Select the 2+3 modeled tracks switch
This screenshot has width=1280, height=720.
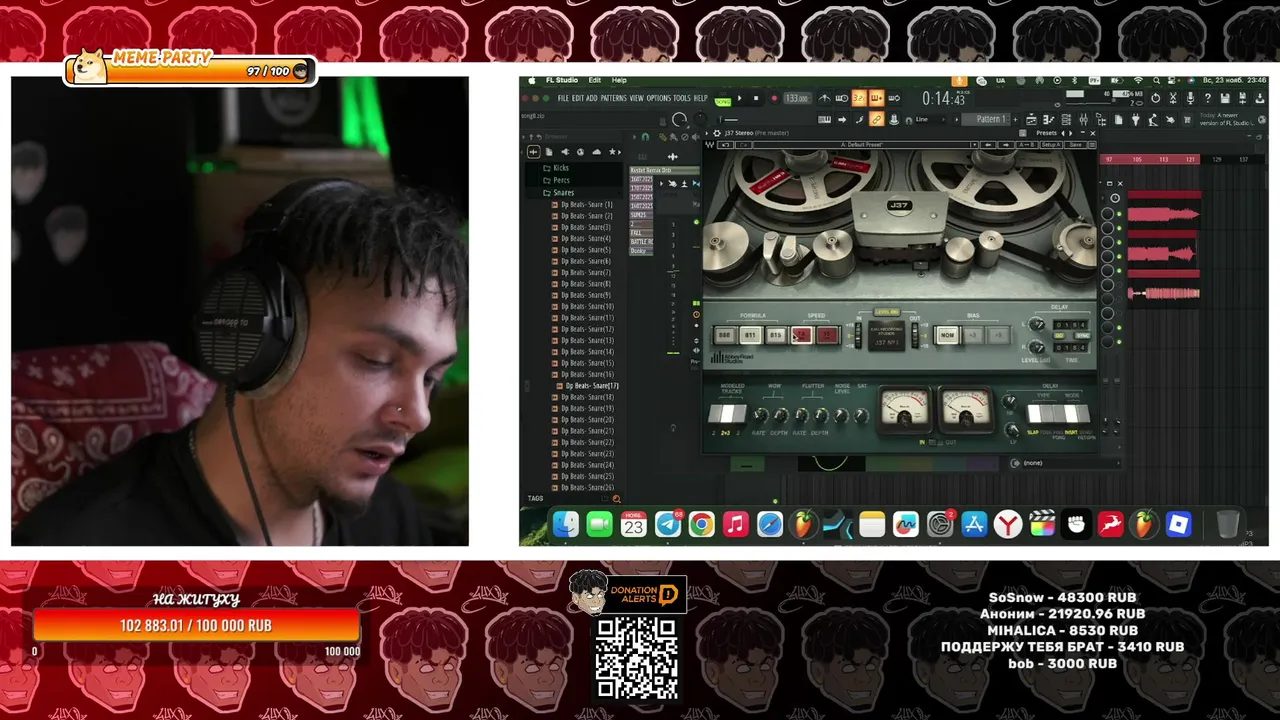coord(727,414)
